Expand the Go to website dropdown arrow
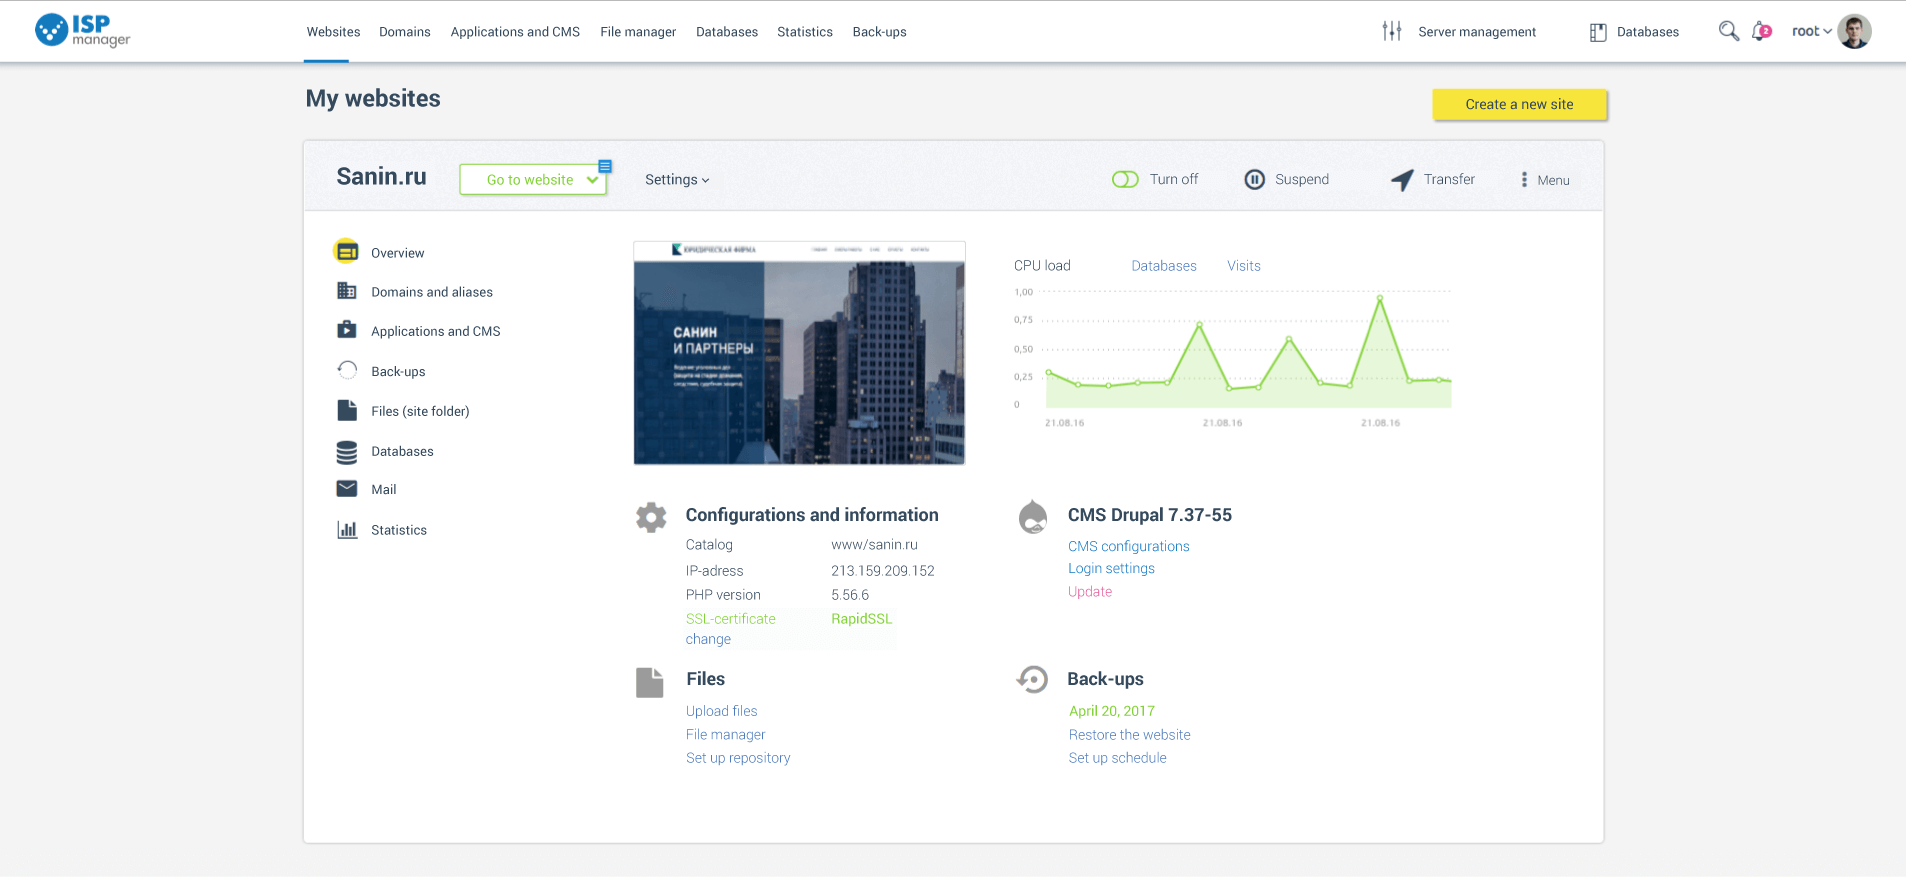The image size is (1908, 877). pos(592,180)
